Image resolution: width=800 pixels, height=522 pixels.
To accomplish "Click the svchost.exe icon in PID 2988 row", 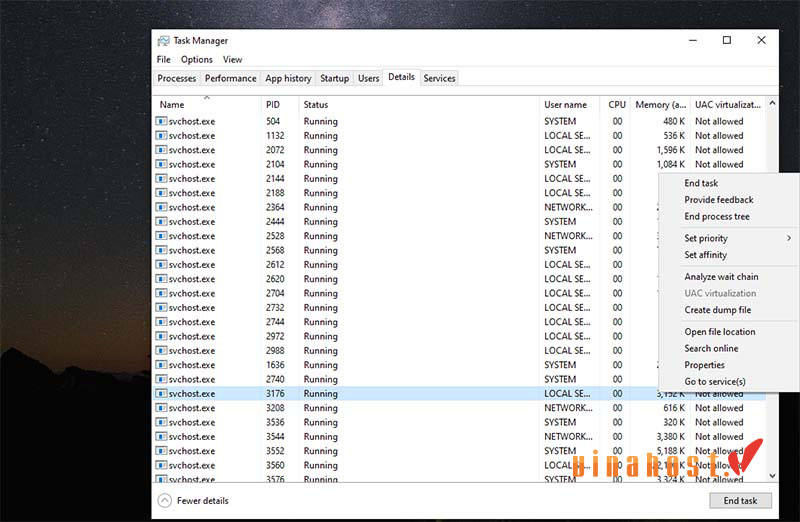I will coord(161,351).
